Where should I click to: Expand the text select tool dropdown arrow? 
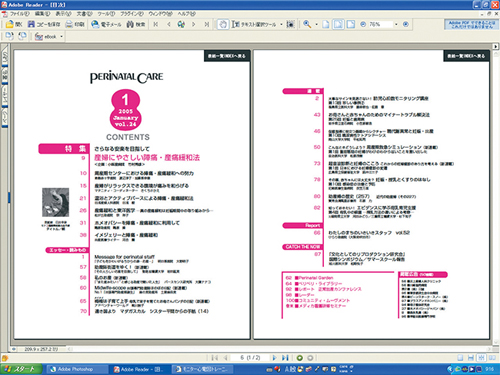(281, 24)
